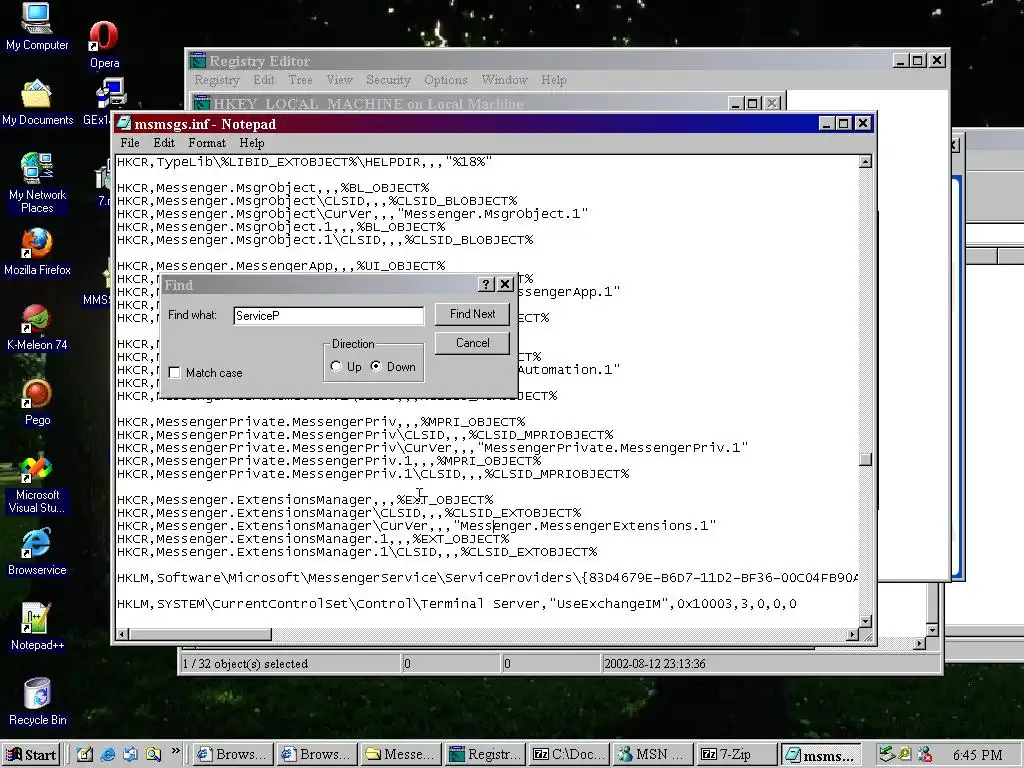1024x768 pixels.
Task: Switch to the Messe... folder taskbar button
Action: click(x=400, y=754)
